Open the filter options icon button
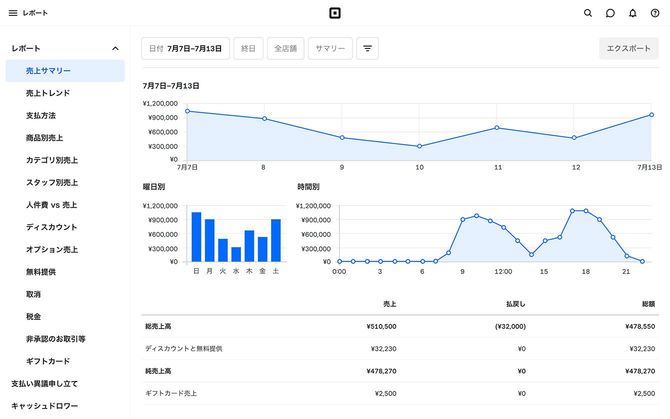Viewport: 670px width, 419px height. point(367,48)
